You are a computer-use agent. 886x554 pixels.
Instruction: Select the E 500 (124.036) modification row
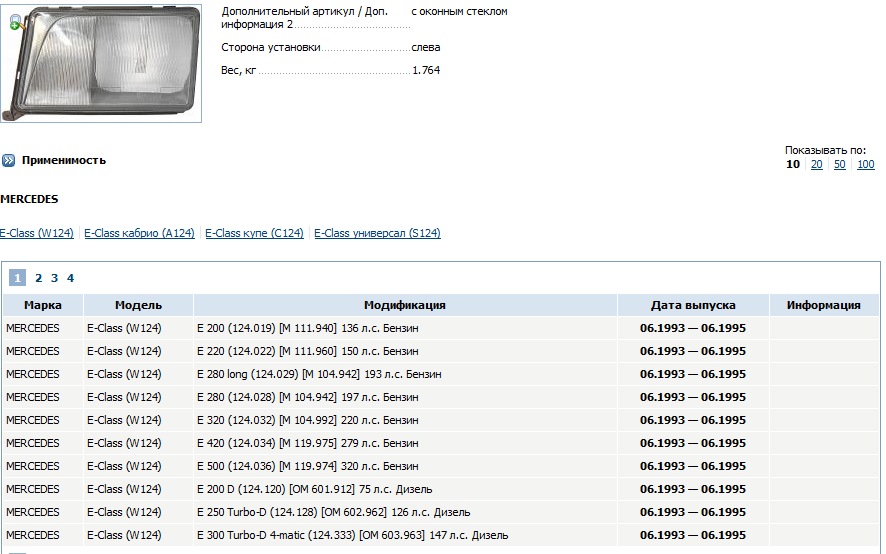pos(307,467)
